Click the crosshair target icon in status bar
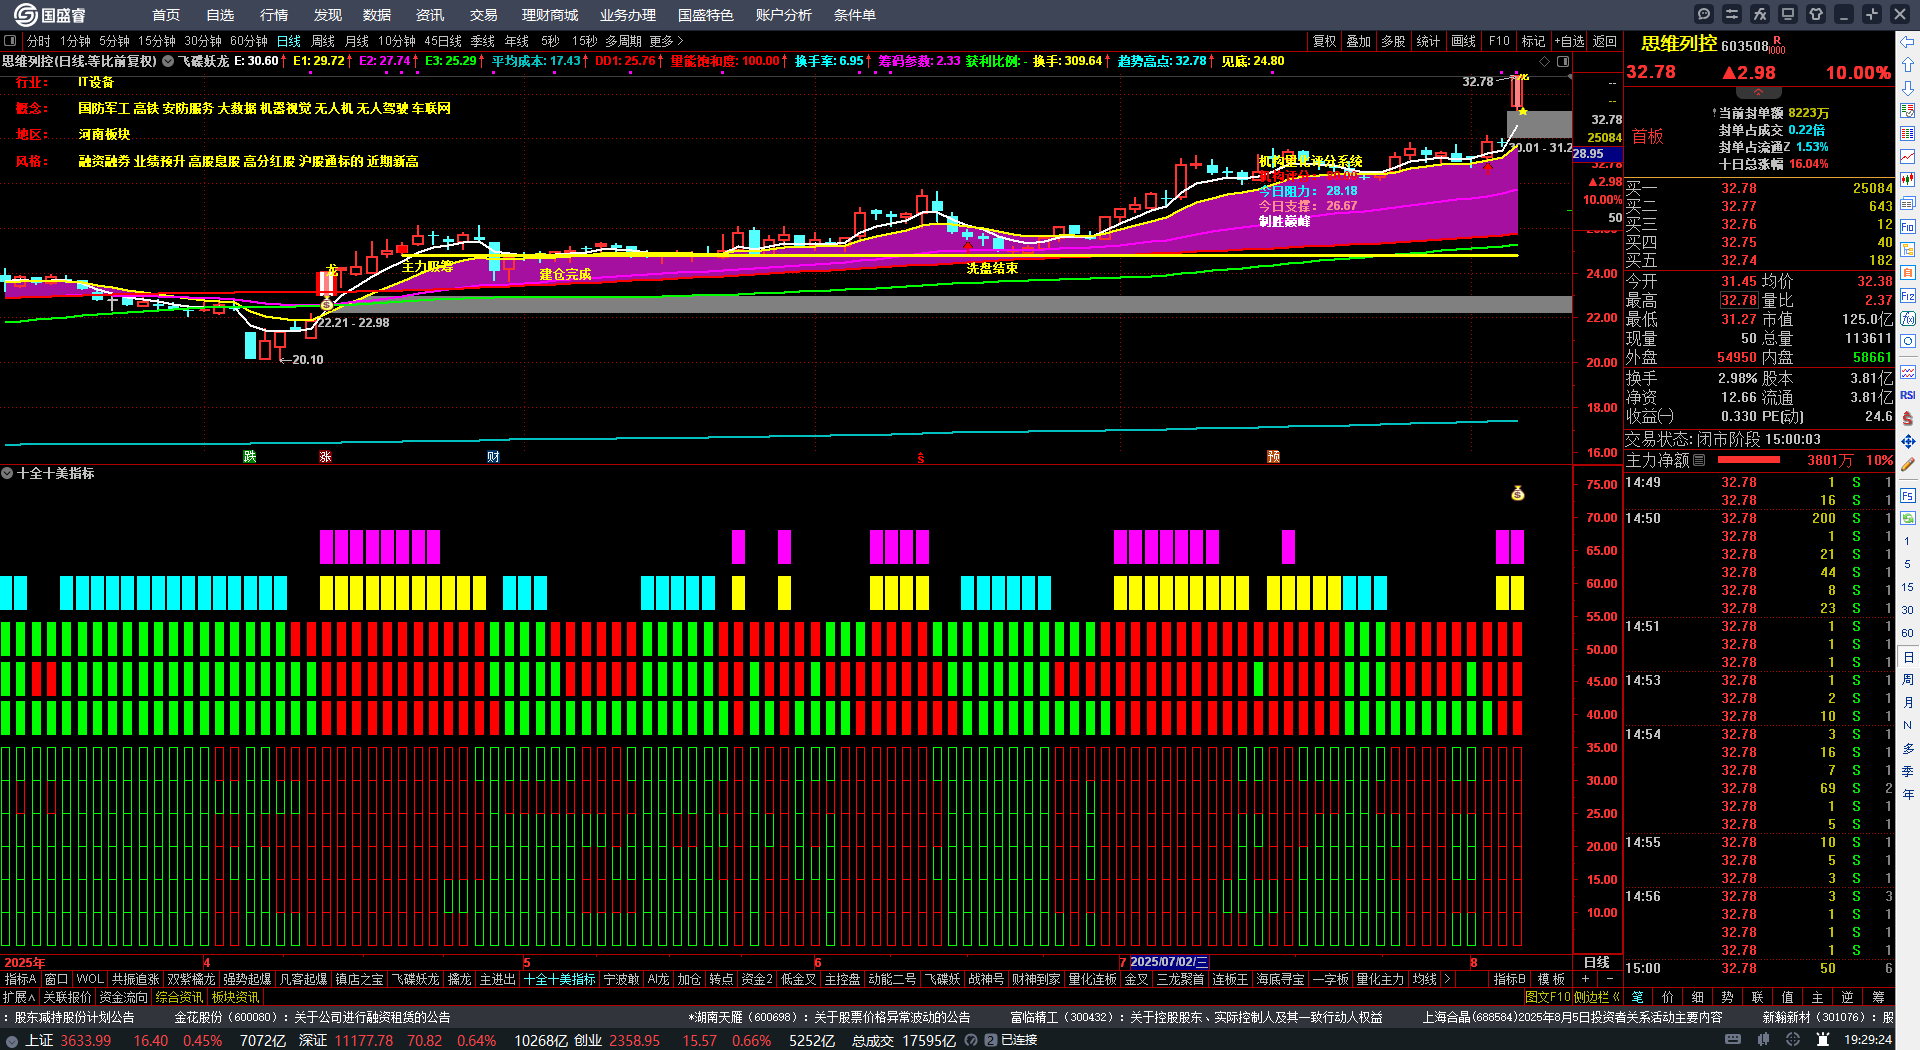Screen dimensions: 1920x1050 pyautogui.click(x=1793, y=1040)
